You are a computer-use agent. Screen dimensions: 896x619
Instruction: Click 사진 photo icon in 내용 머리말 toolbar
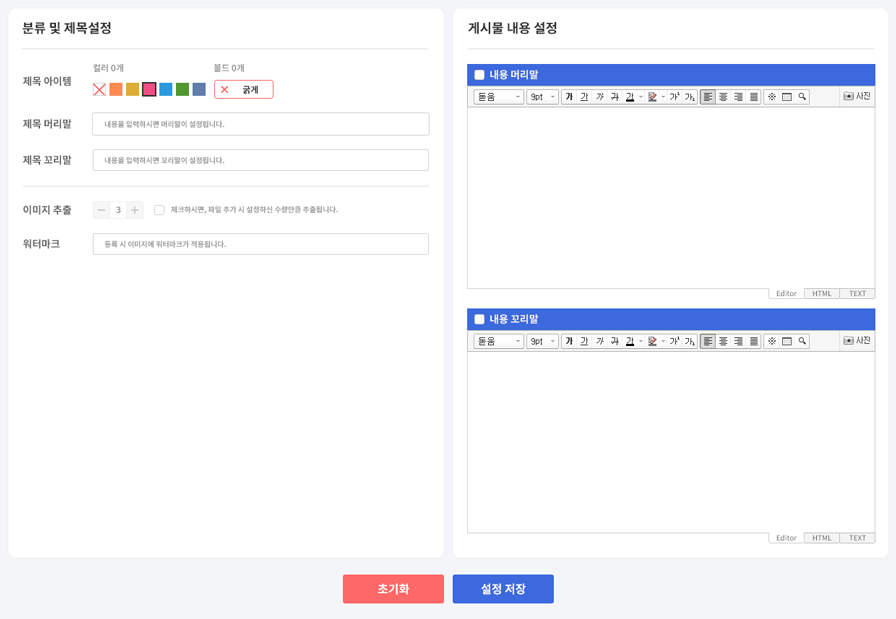coord(856,97)
